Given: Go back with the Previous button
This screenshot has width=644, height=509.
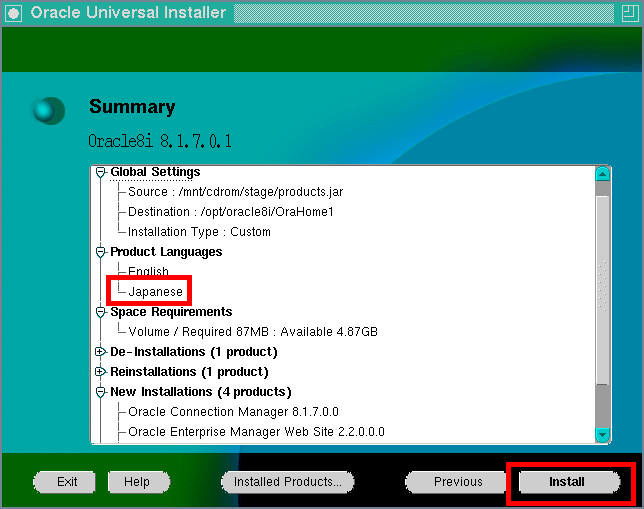Looking at the screenshot, I should 458,481.
